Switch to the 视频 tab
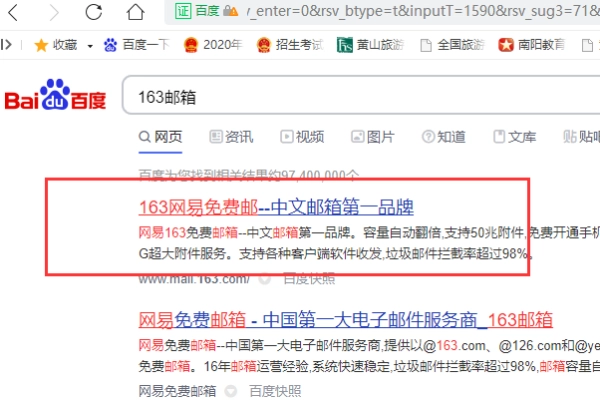 coord(302,137)
